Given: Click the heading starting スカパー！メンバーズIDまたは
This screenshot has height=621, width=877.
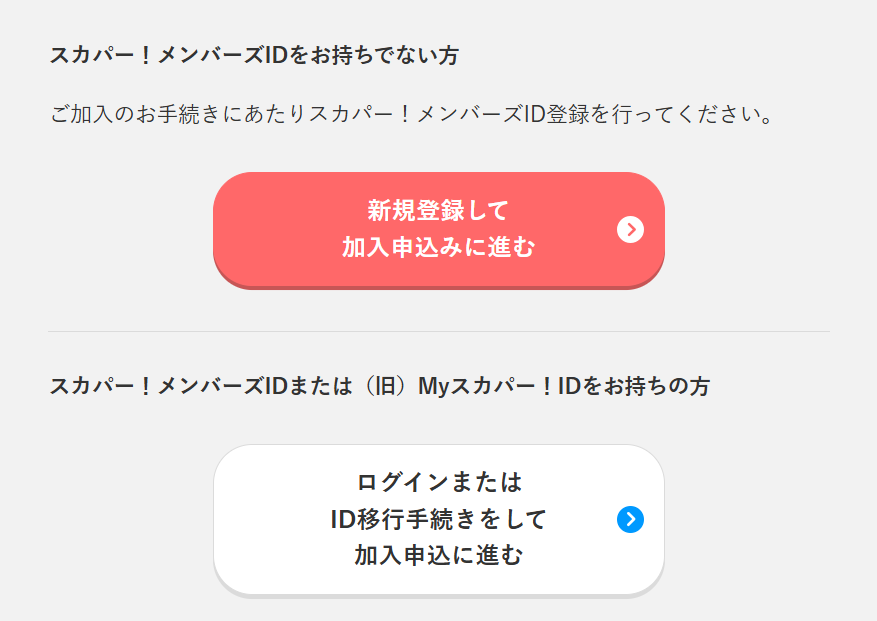Looking at the screenshot, I should 380,386.
